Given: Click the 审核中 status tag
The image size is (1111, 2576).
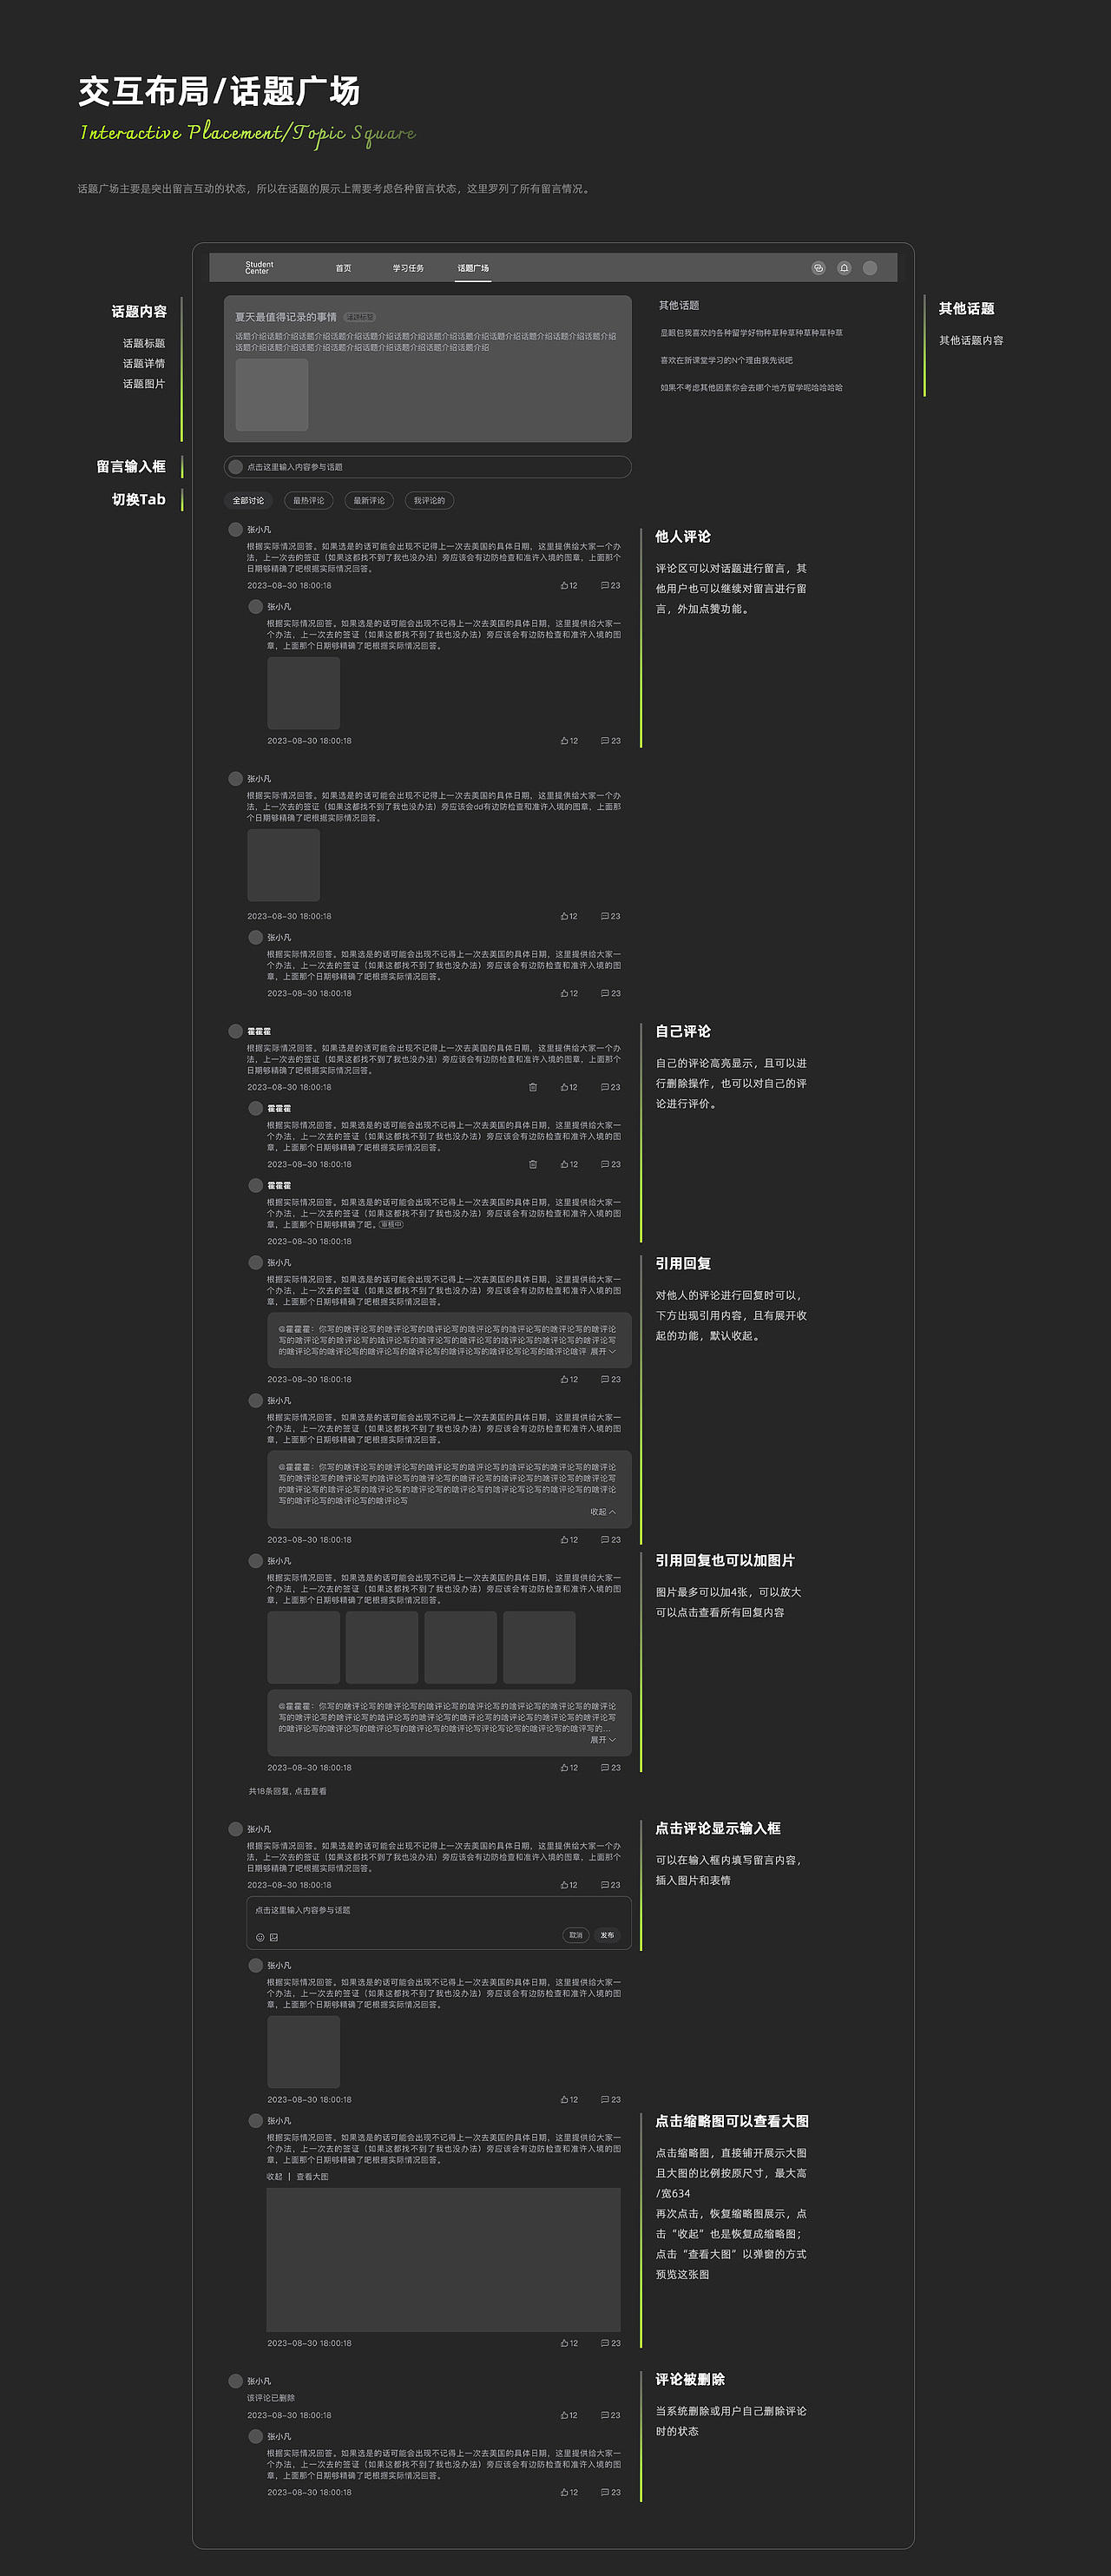Looking at the screenshot, I should 391,1224.
